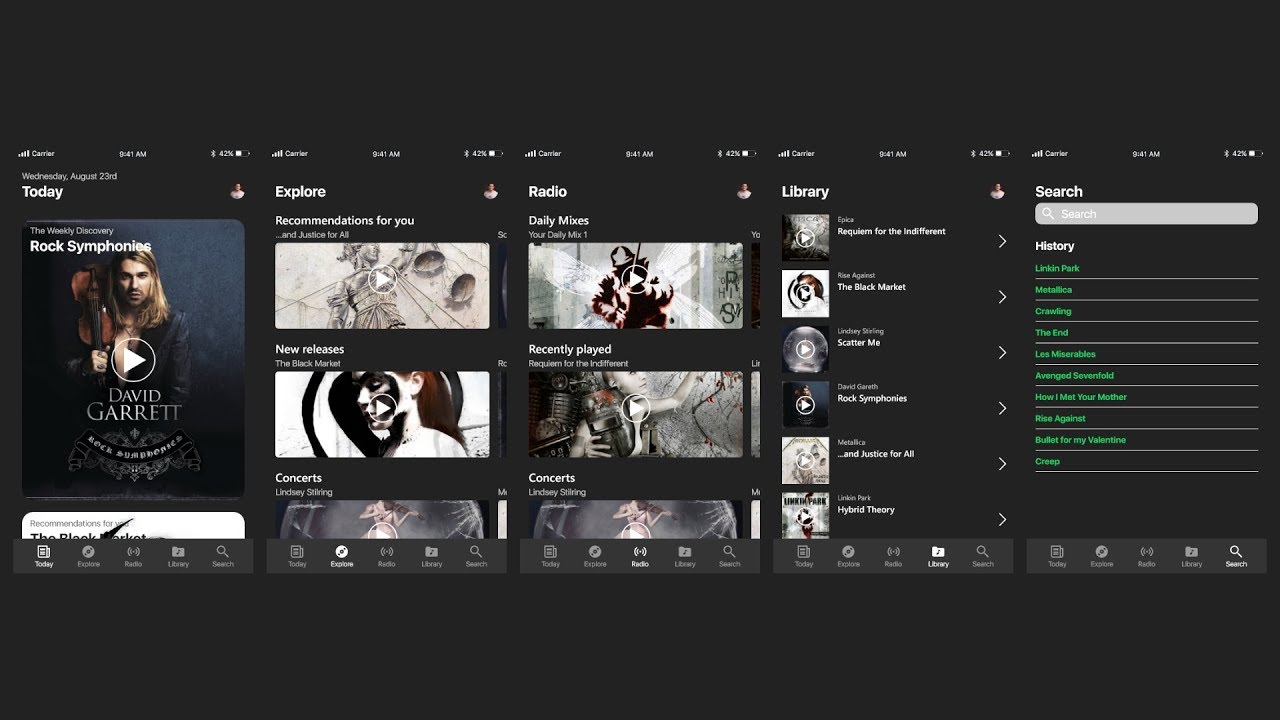Expand the Library row chevron for The Black Market
1280x720 pixels.
1002,297
